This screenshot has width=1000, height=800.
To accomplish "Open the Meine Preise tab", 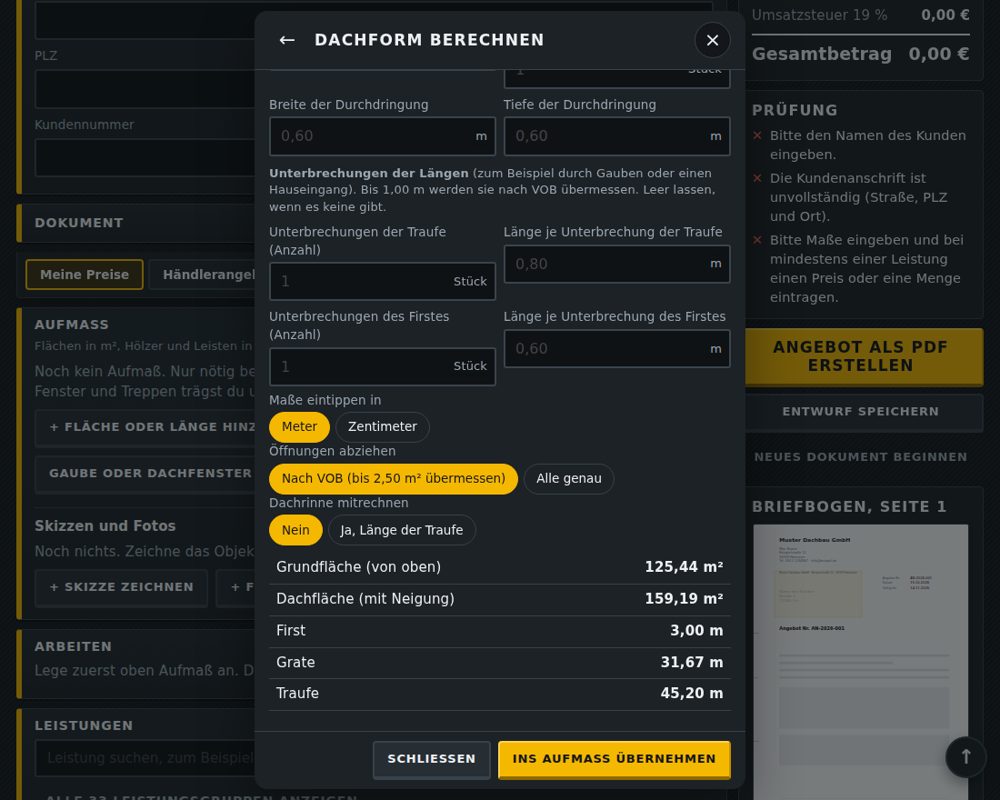I will point(84,275).
